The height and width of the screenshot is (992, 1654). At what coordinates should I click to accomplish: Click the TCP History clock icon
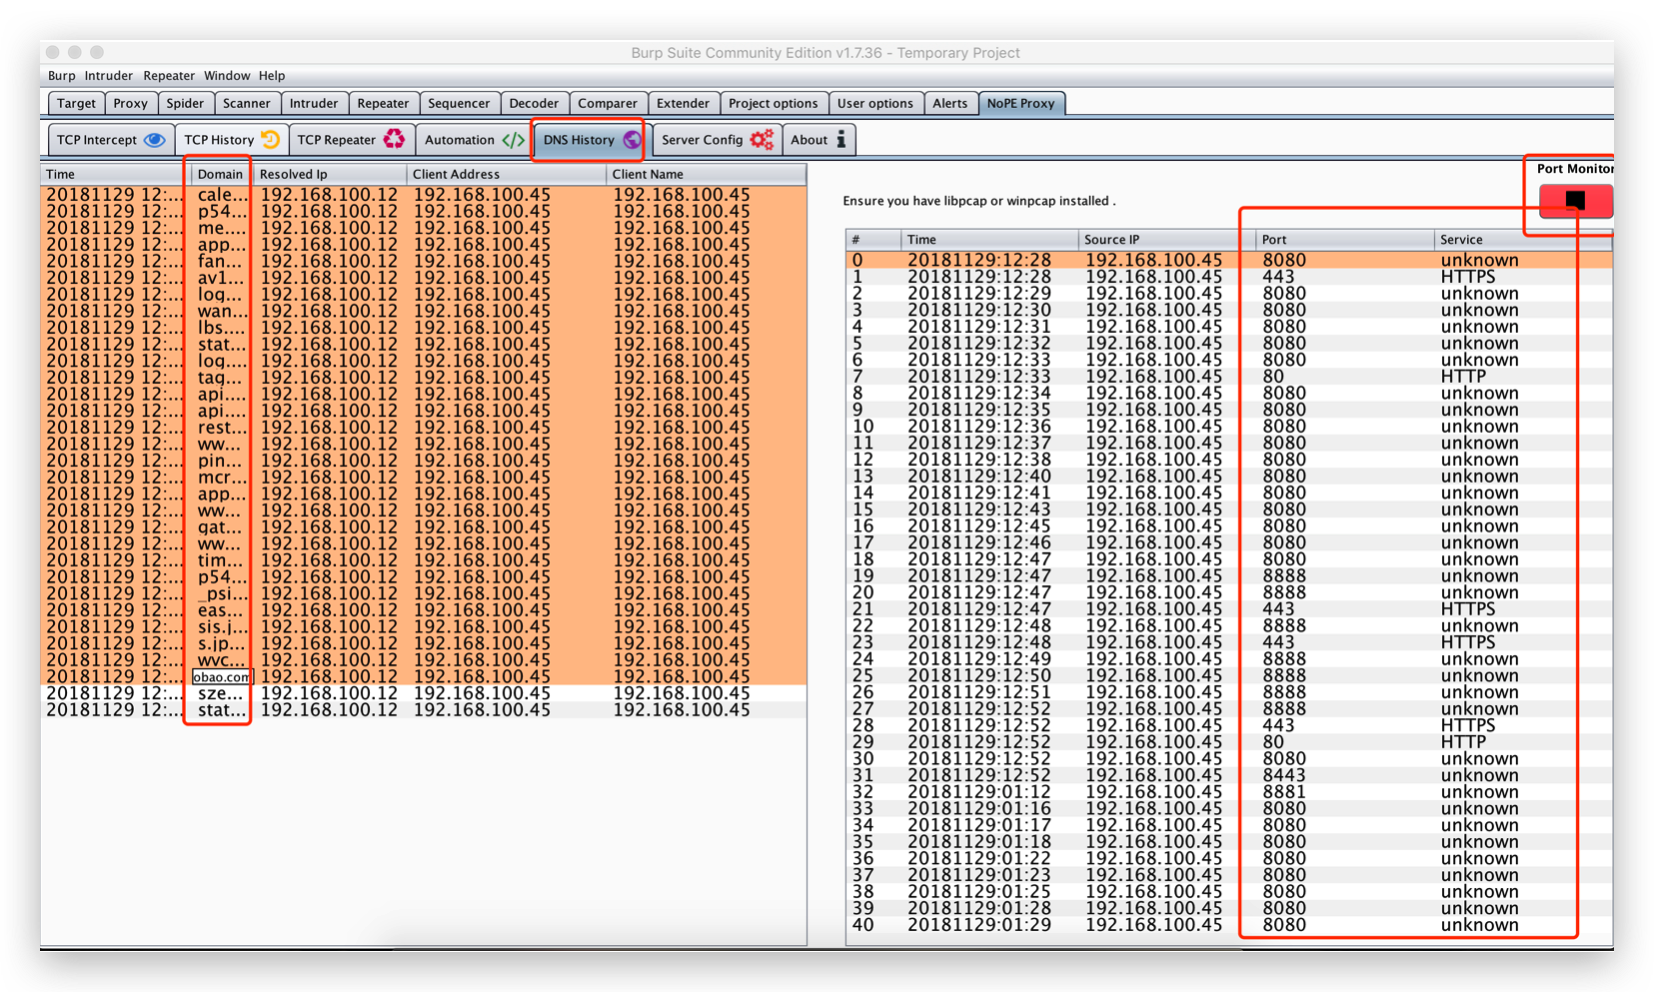[270, 140]
